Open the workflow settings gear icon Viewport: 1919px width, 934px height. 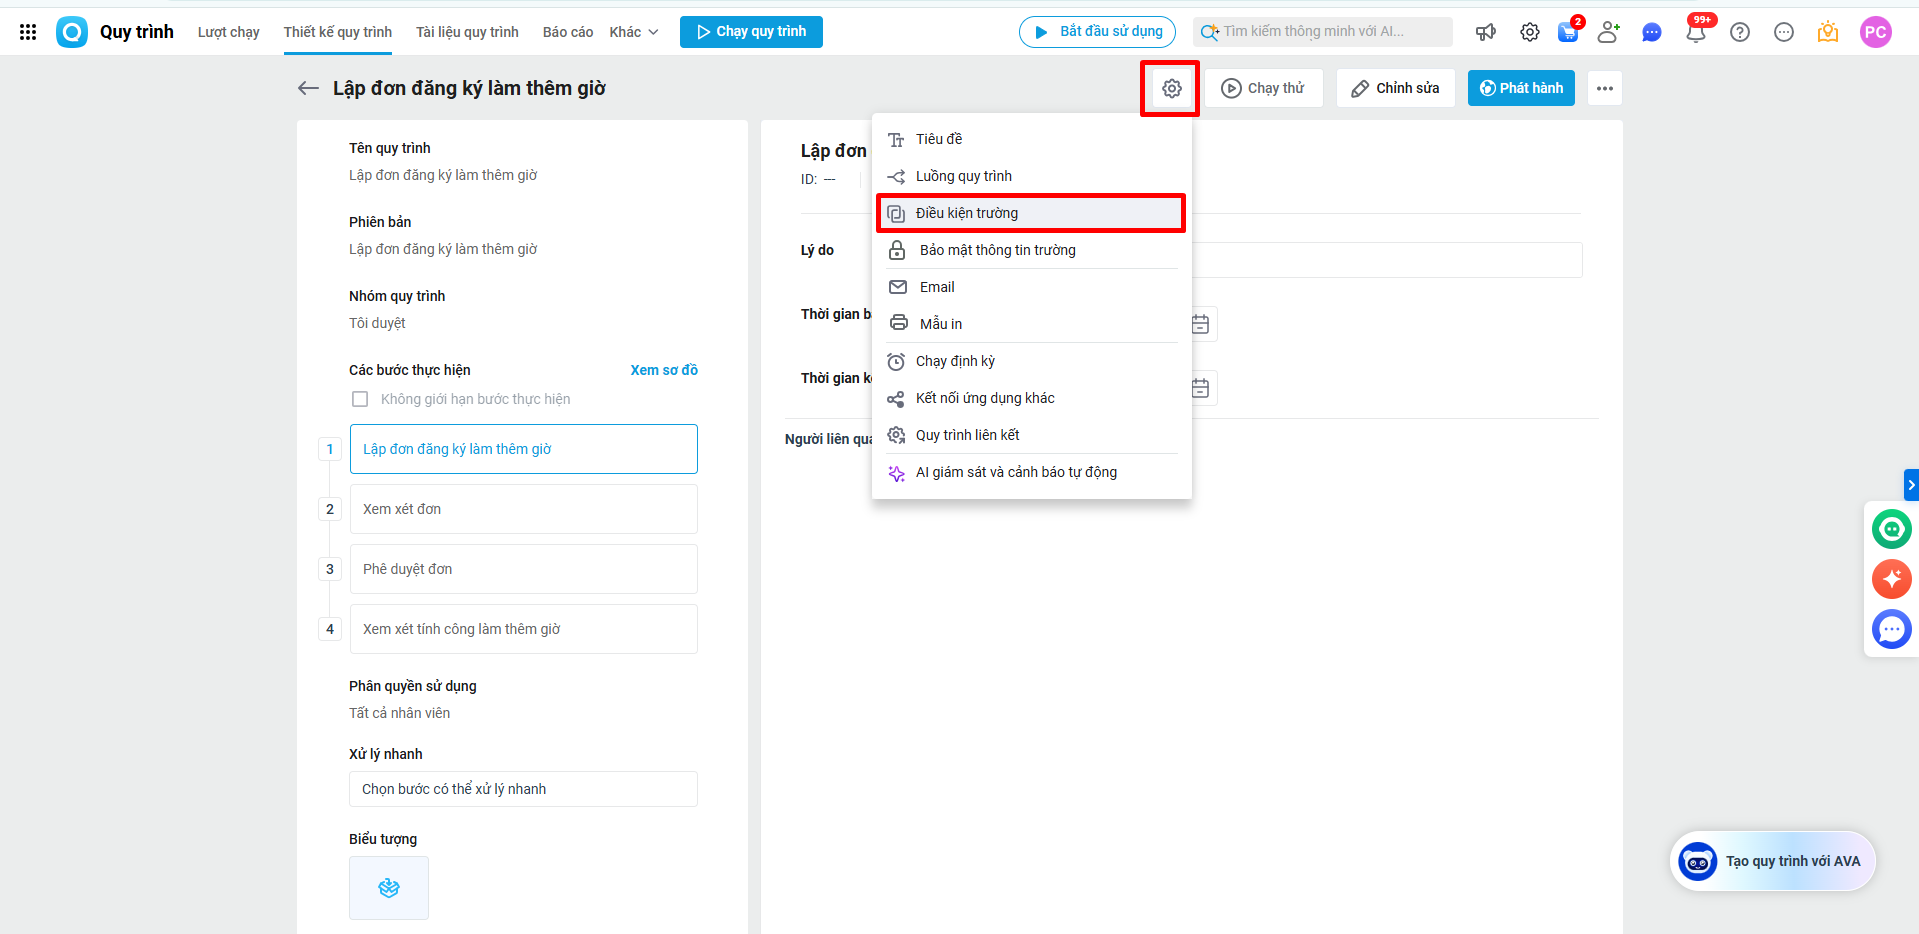pos(1171,89)
